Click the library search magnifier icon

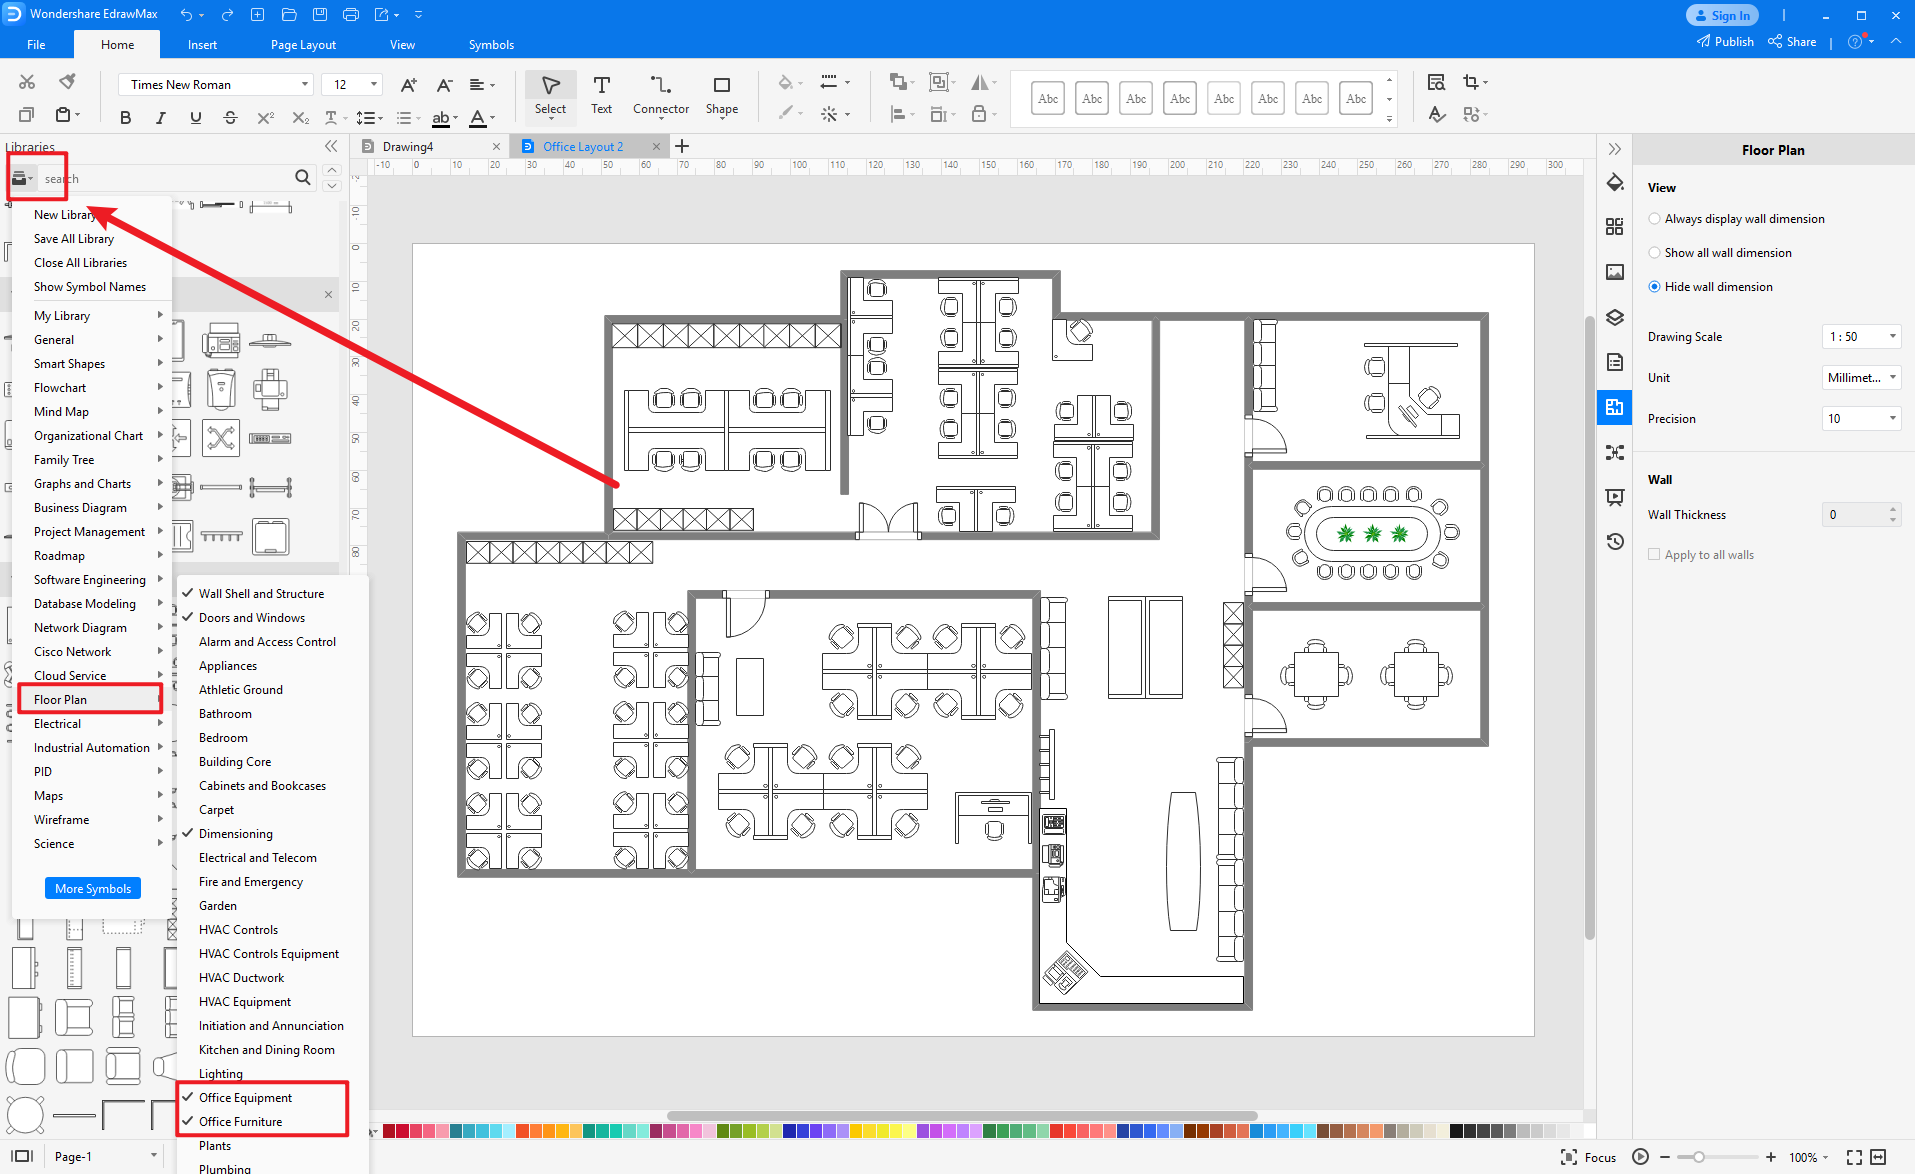pyautogui.click(x=303, y=177)
